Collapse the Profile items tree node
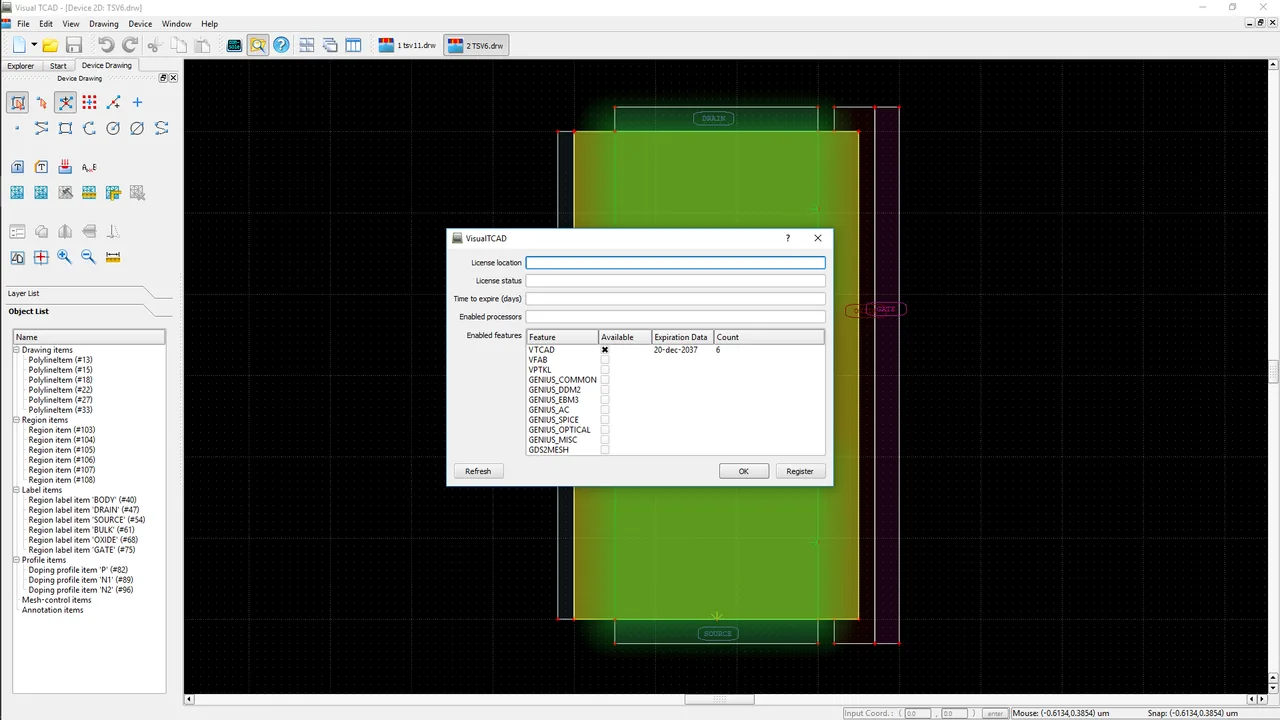The width and height of the screenshot is (1280, 720). point(17,560)
